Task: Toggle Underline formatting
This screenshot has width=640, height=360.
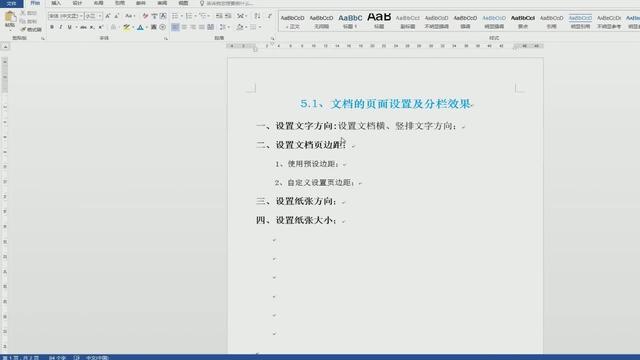Action: click(x=69, y=27)
